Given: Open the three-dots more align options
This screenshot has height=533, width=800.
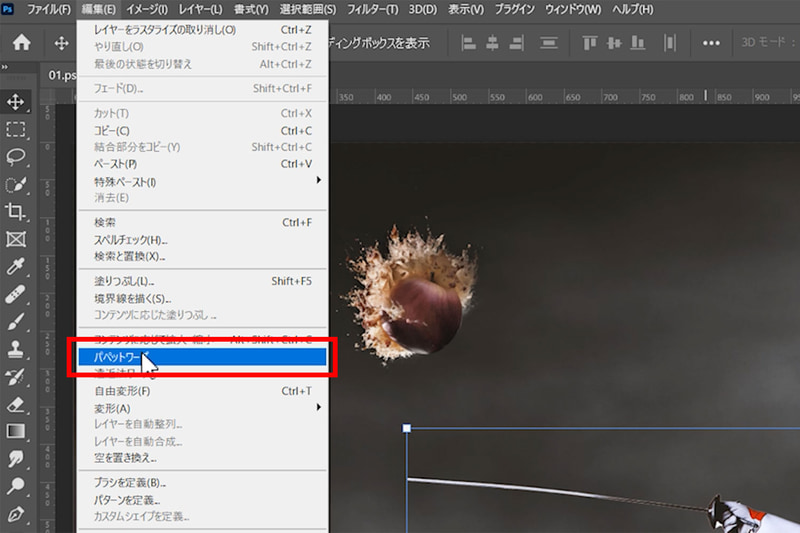Looking at the screenshot, I should pyautogui.click(x=711, y=43).
